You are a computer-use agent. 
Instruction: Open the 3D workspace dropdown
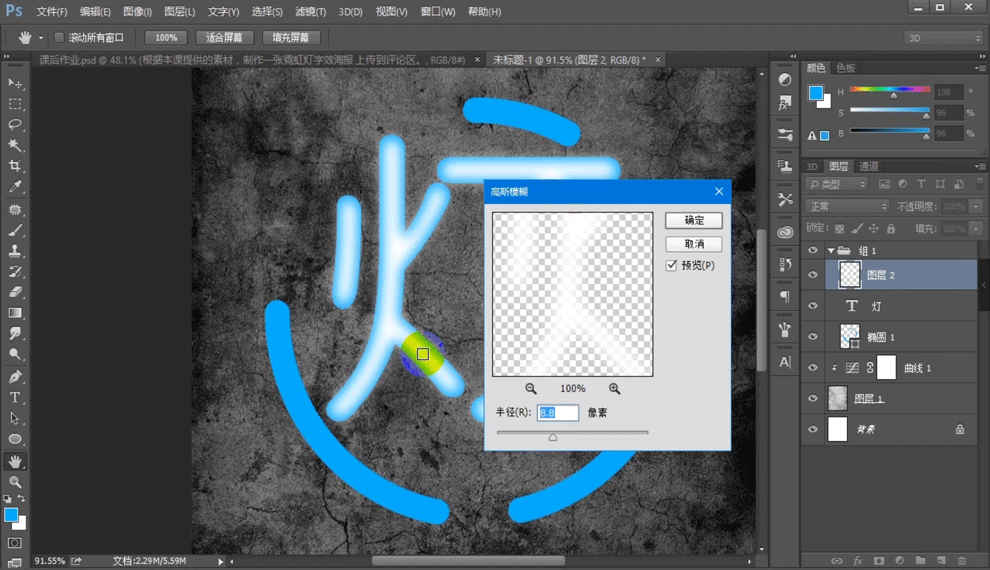944,39
